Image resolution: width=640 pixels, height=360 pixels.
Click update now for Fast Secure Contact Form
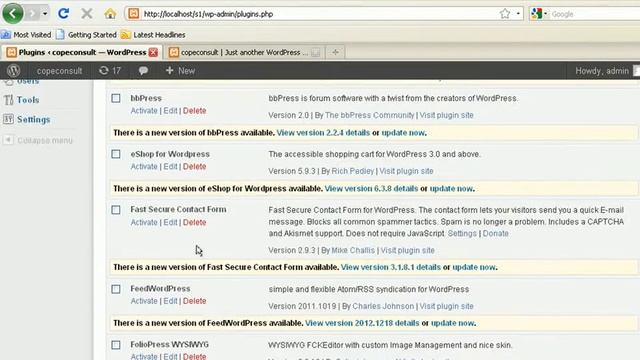[474, 267]
